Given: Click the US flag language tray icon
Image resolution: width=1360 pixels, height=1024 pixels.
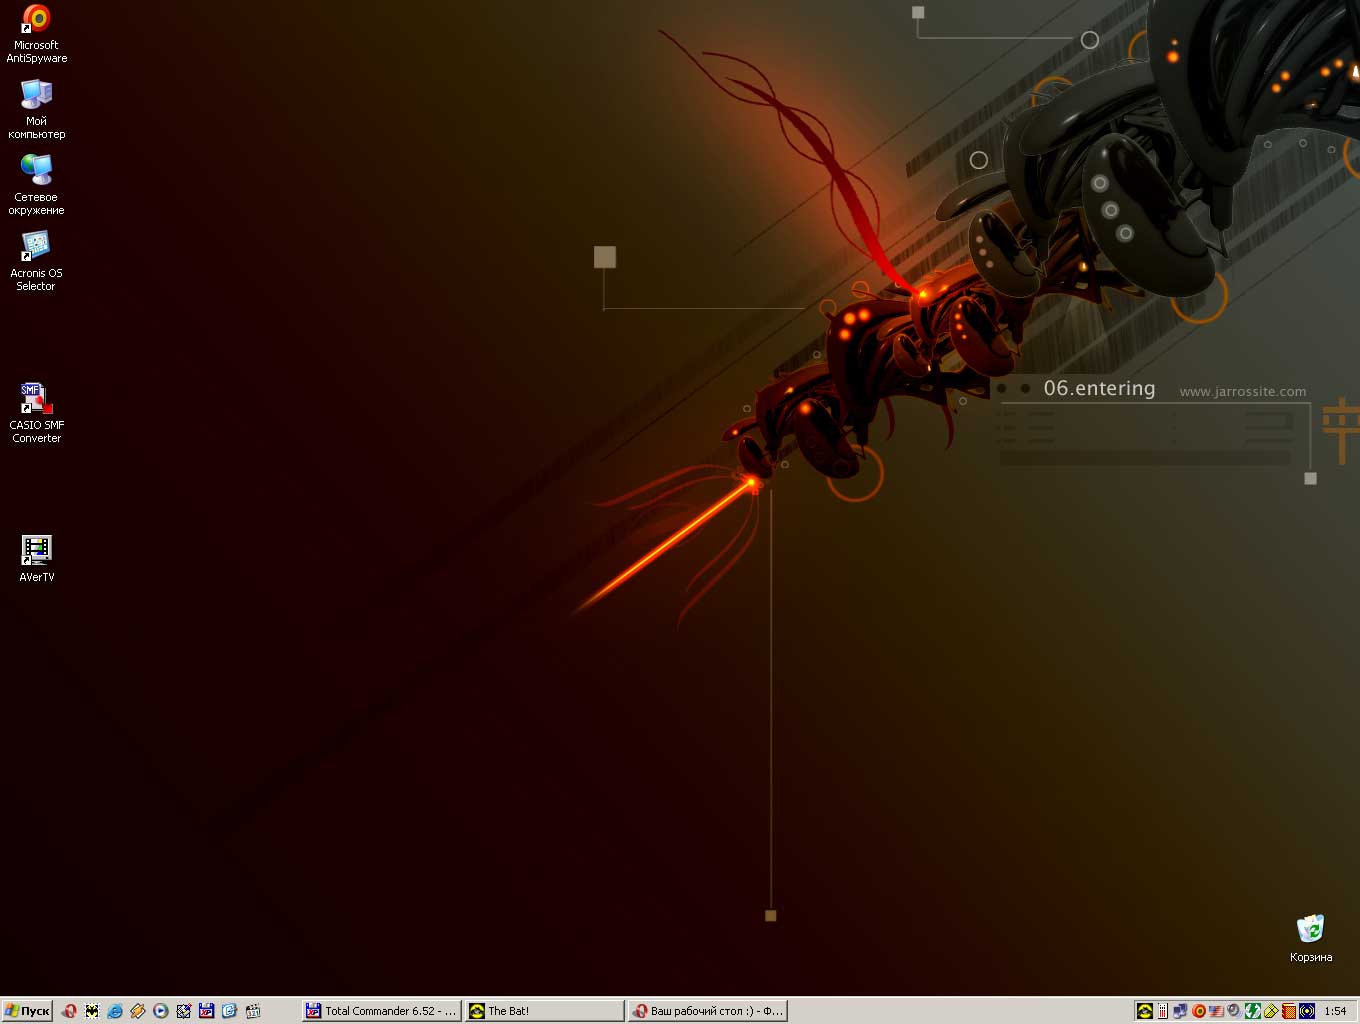Looking at the screenshot, I should [1216, 1011].
